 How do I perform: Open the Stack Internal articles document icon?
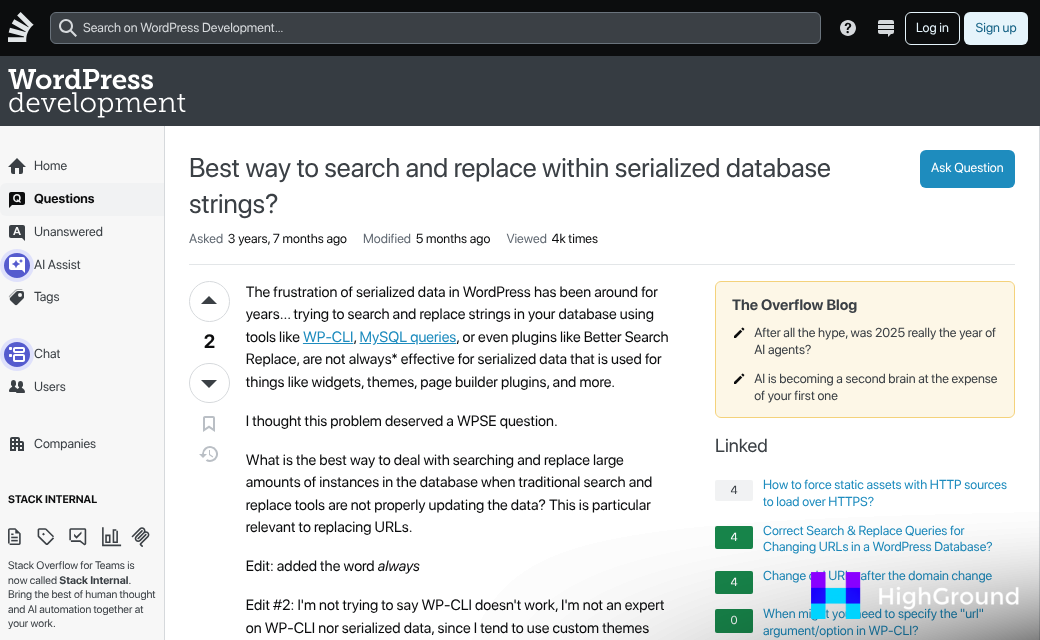point(14,536)
